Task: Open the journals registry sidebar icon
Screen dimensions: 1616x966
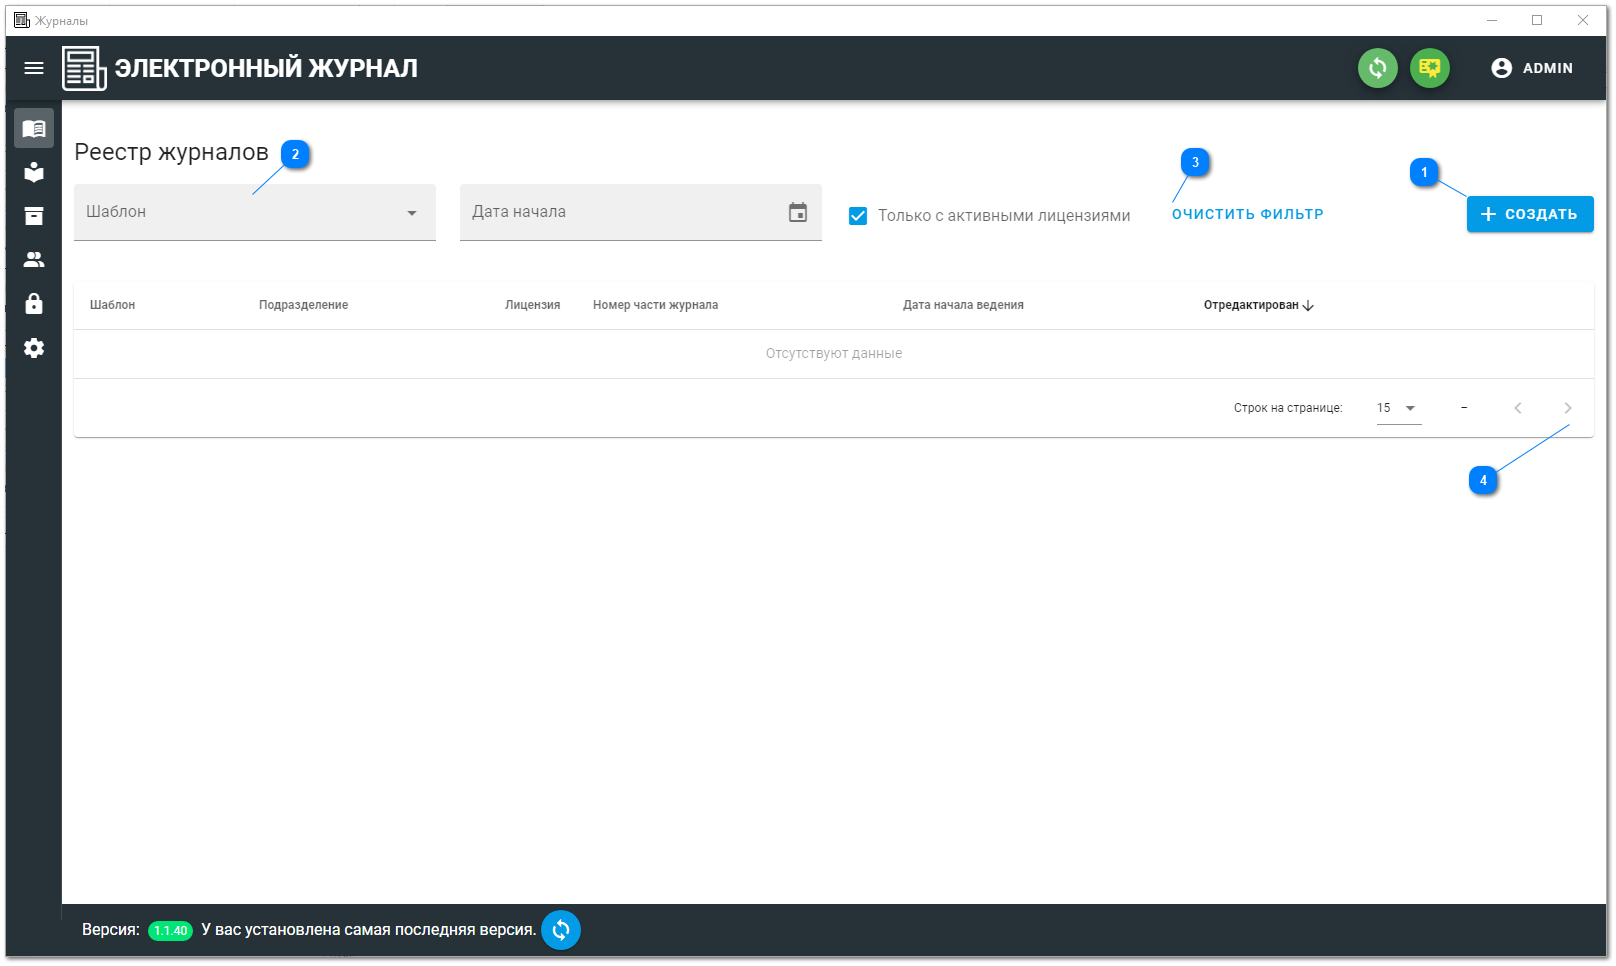Action: point(34,129)
